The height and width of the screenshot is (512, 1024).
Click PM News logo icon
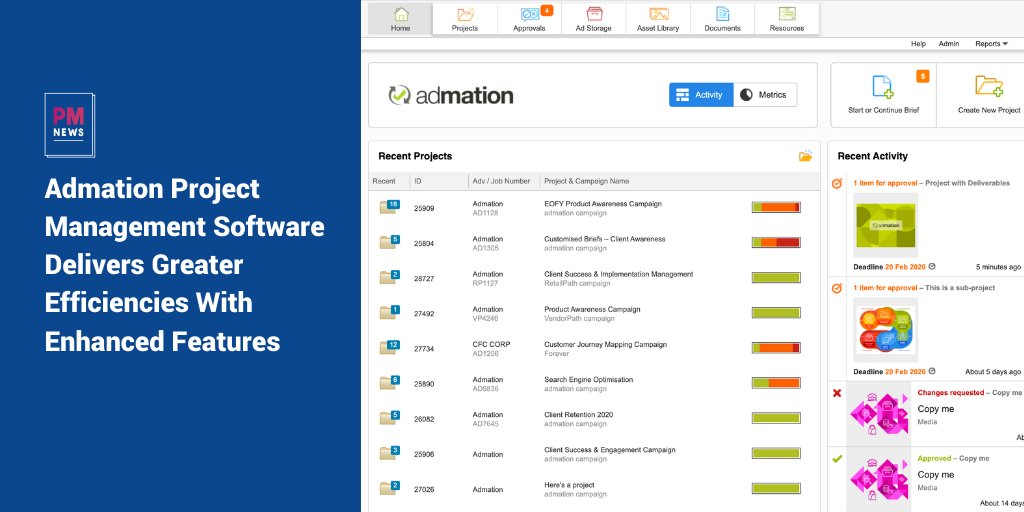tap(69, 125)
